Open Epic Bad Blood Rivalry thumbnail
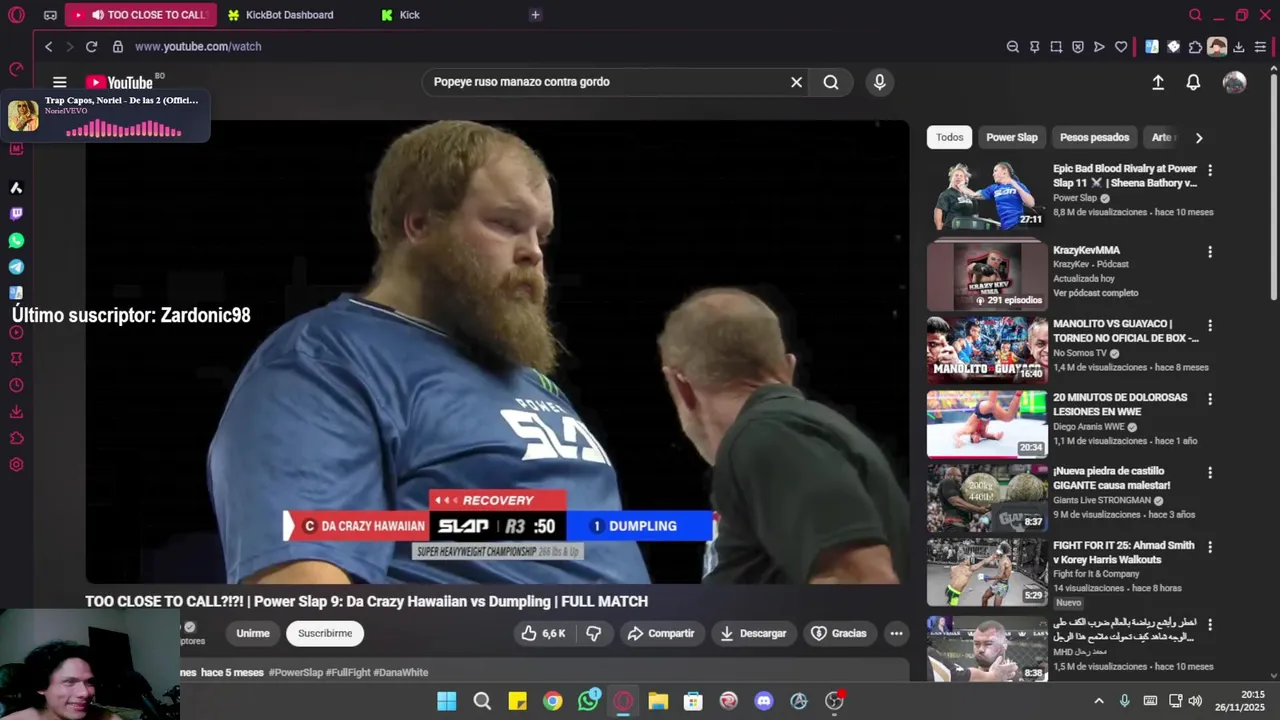The height and width of the screenshot is (720, 1280). (986, 196)
